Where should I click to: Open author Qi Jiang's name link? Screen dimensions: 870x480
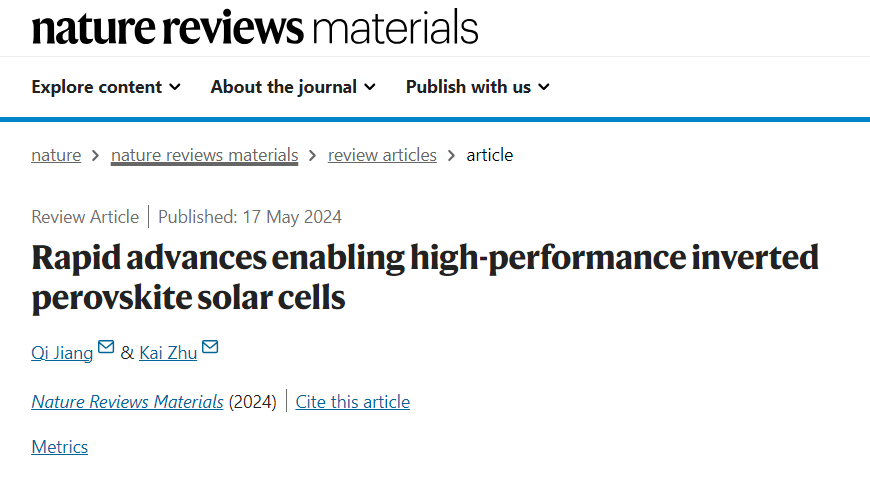pos(62,352)
